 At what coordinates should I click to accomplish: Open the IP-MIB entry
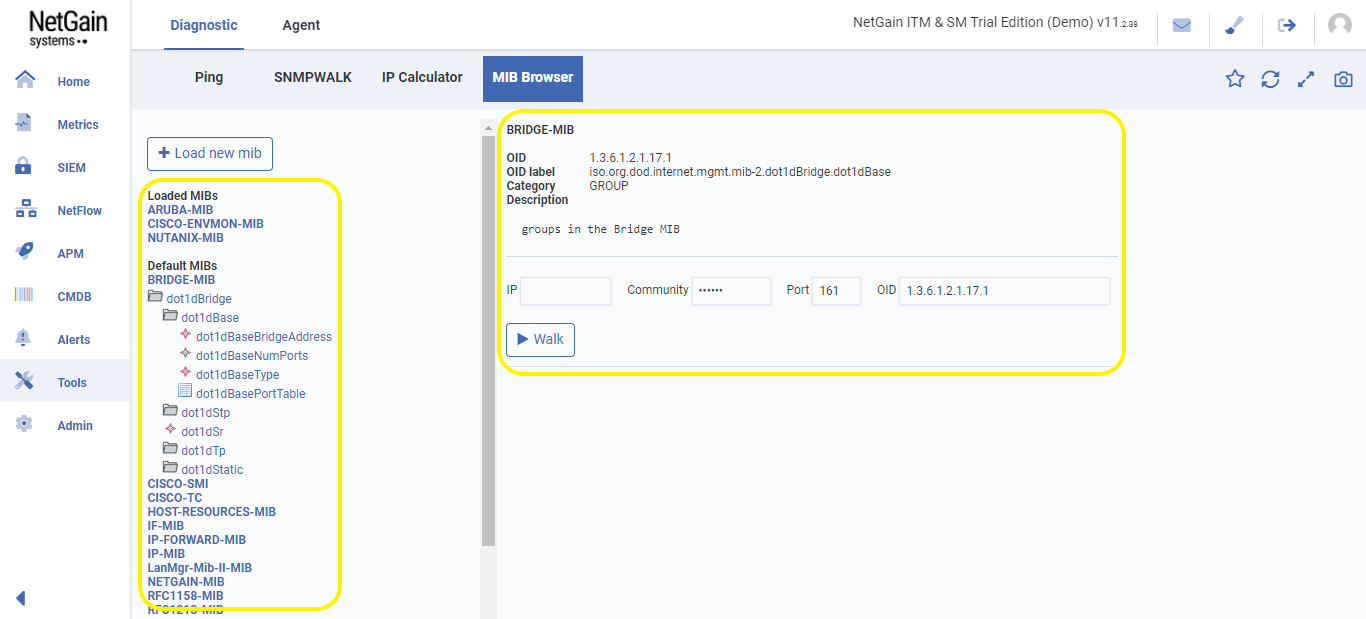[167, 554]
